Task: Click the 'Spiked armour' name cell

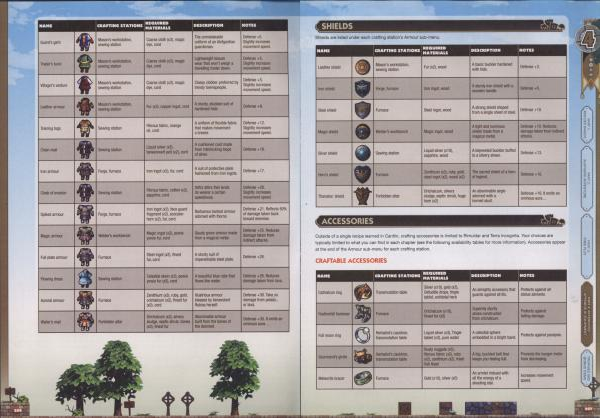Action: point(56,214)
